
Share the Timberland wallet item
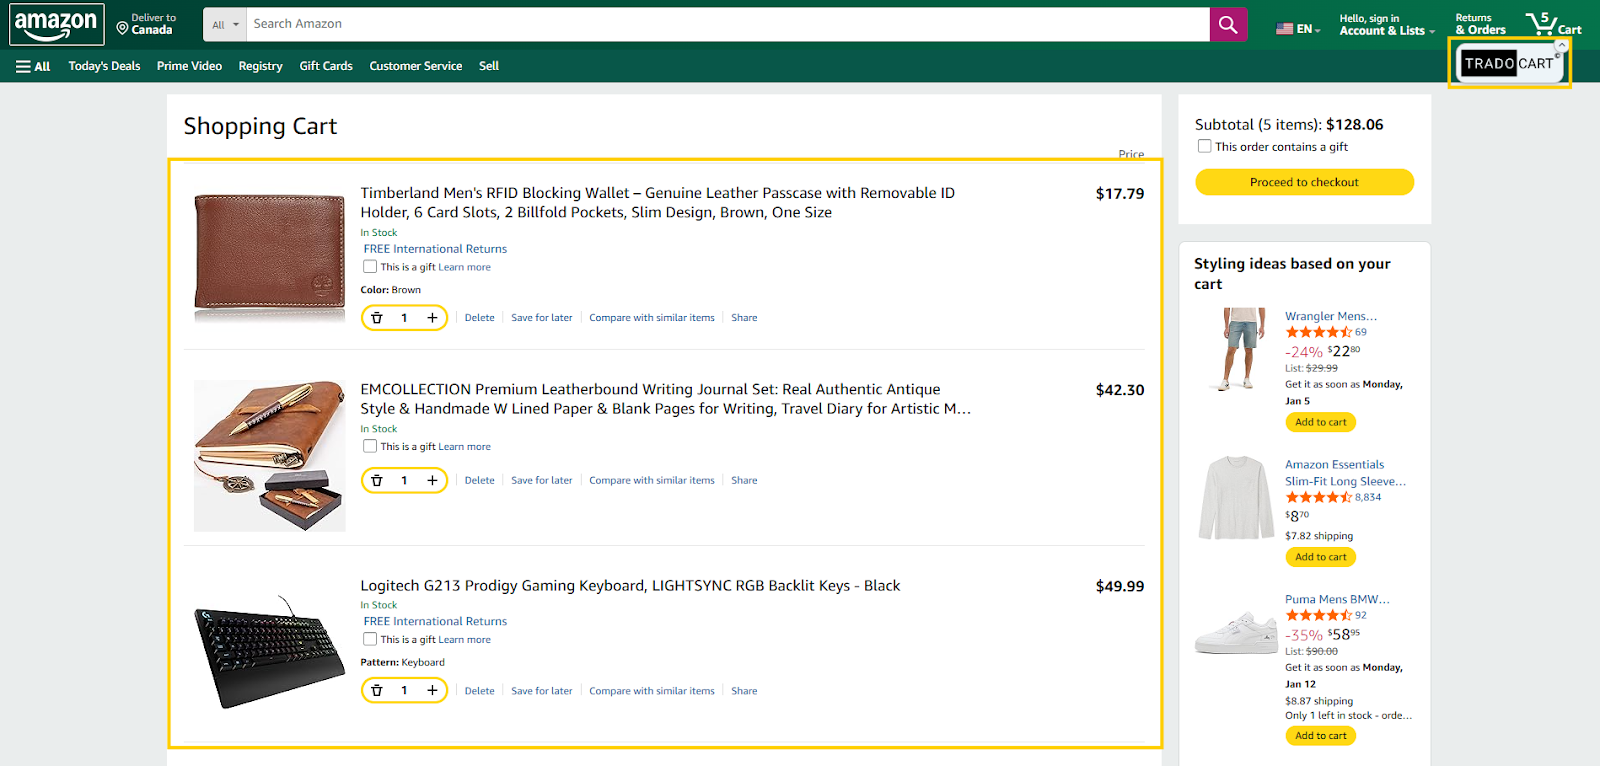tap(744, 318)
